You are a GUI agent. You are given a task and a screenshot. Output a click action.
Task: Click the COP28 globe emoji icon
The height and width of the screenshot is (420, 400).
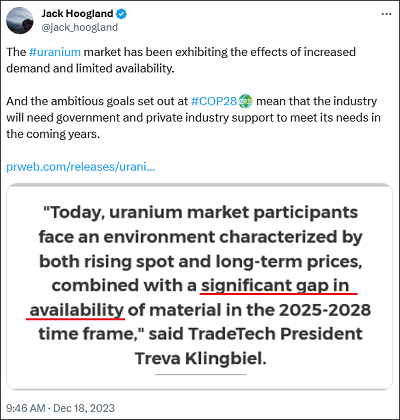(x=246, y=101)
